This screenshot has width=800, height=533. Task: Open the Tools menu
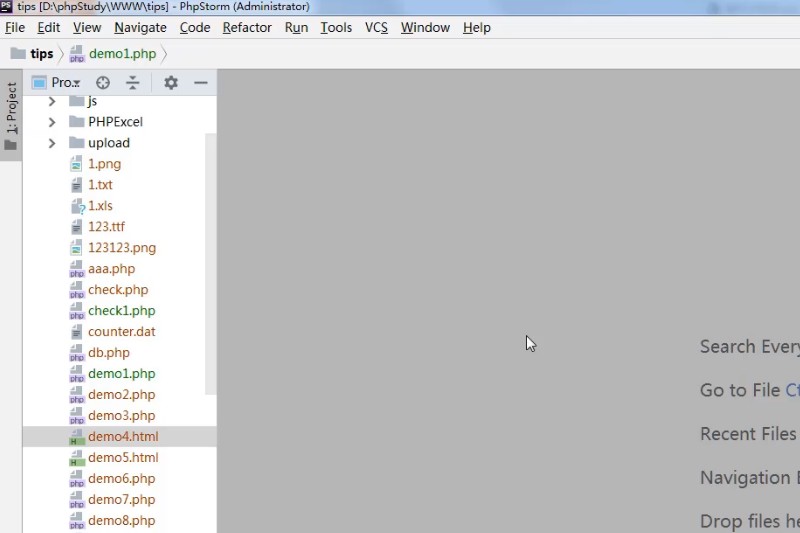pyautogui.click(x=336, y=28)
